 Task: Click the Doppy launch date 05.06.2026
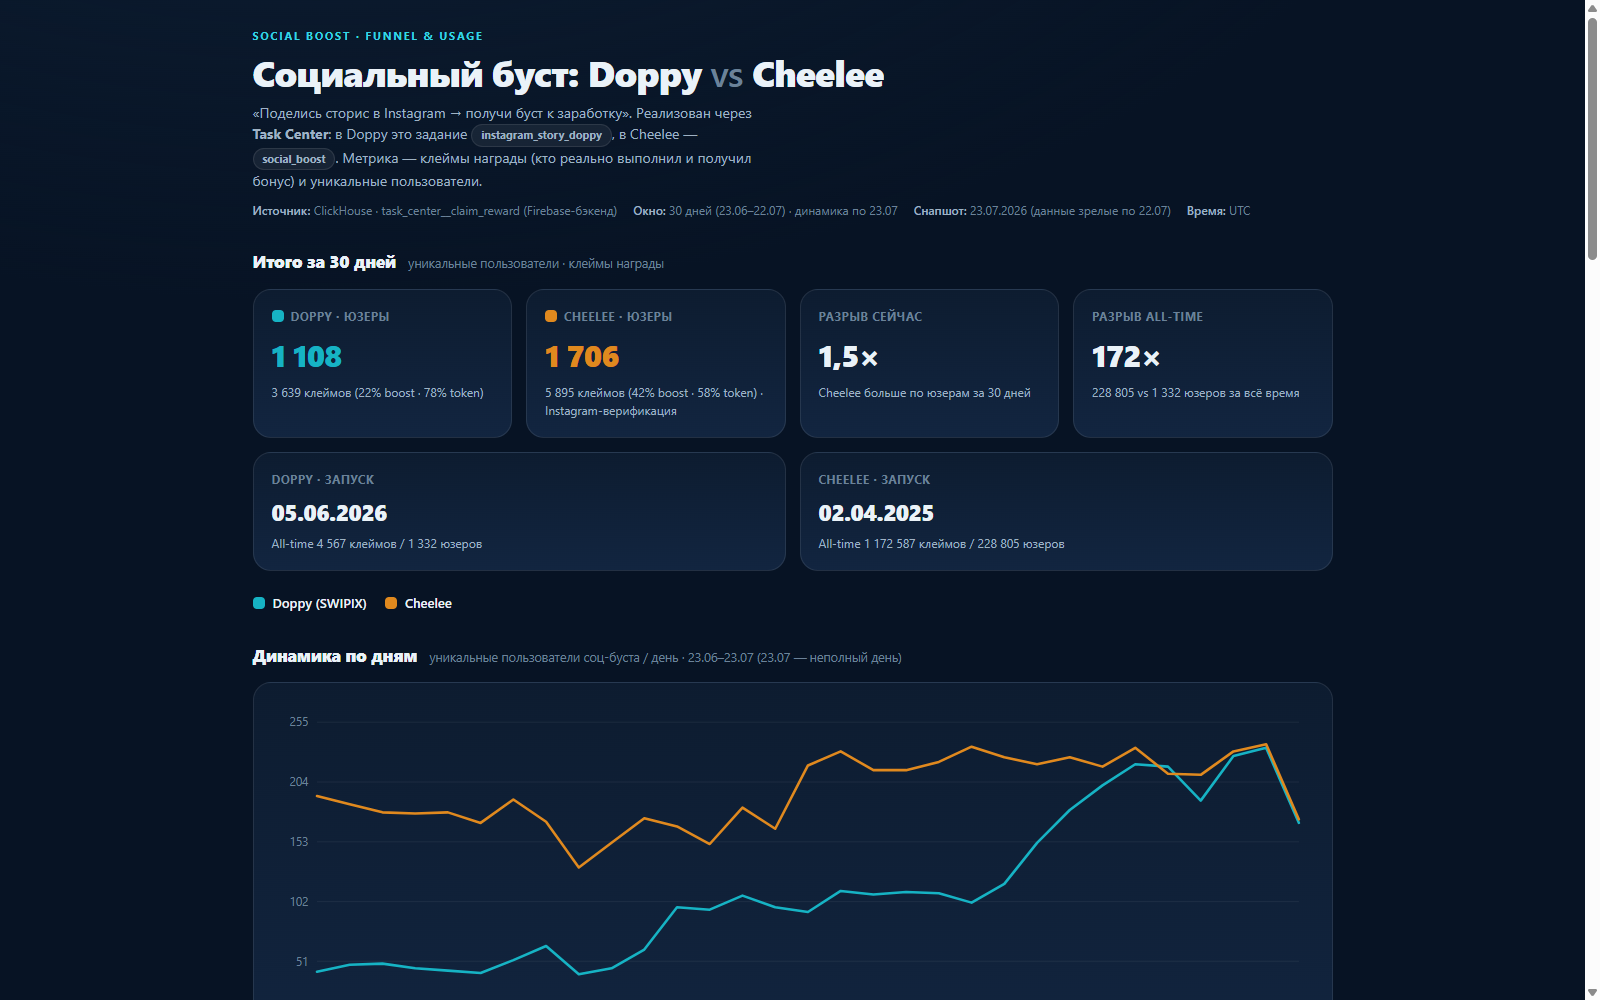pos(329,513)
